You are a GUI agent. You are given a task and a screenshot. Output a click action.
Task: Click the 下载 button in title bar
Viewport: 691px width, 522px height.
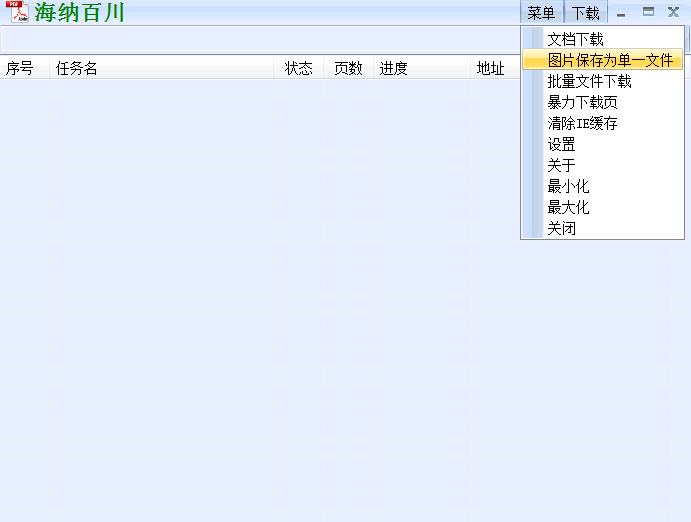point(586,13)
